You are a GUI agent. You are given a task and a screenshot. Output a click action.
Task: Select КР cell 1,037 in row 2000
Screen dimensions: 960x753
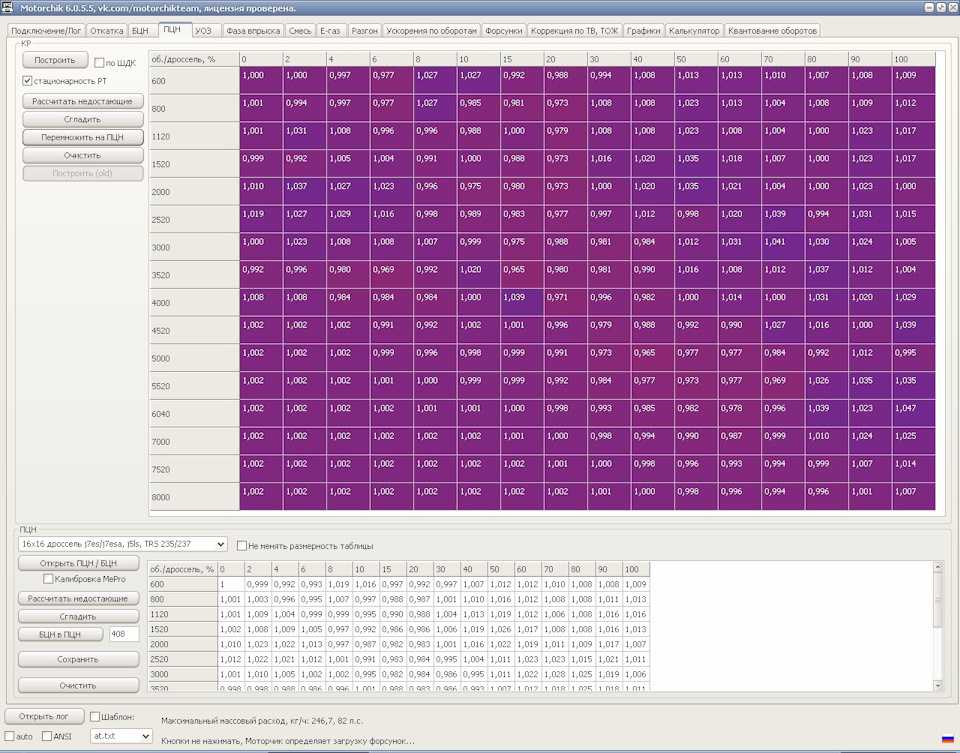pos(304,191)
